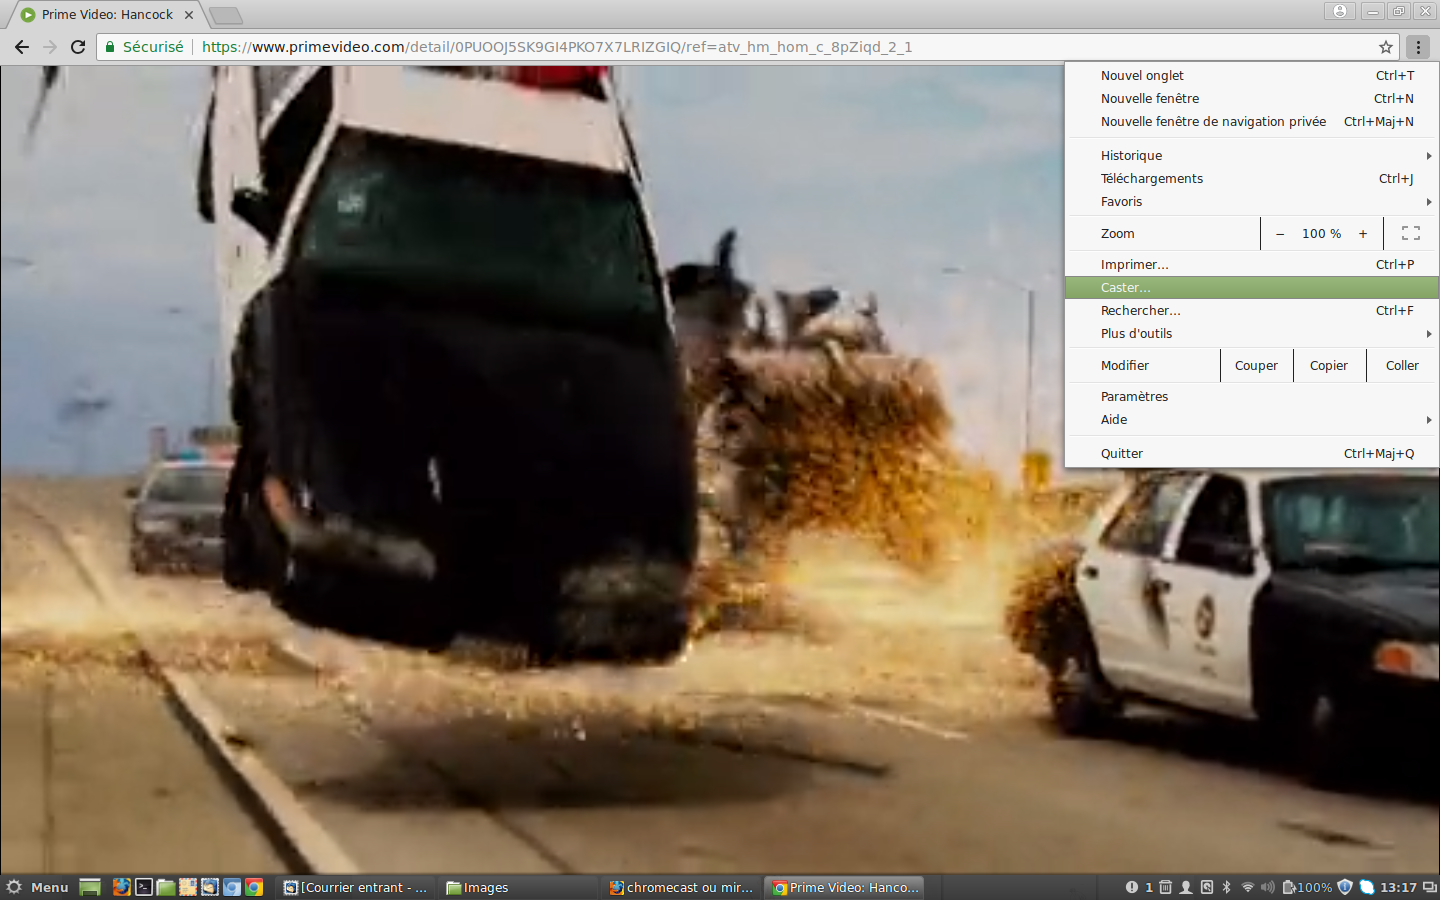Switch to the chromecast Firefox taskbar window
This screenshot has width=1440, height=900.
683,887
